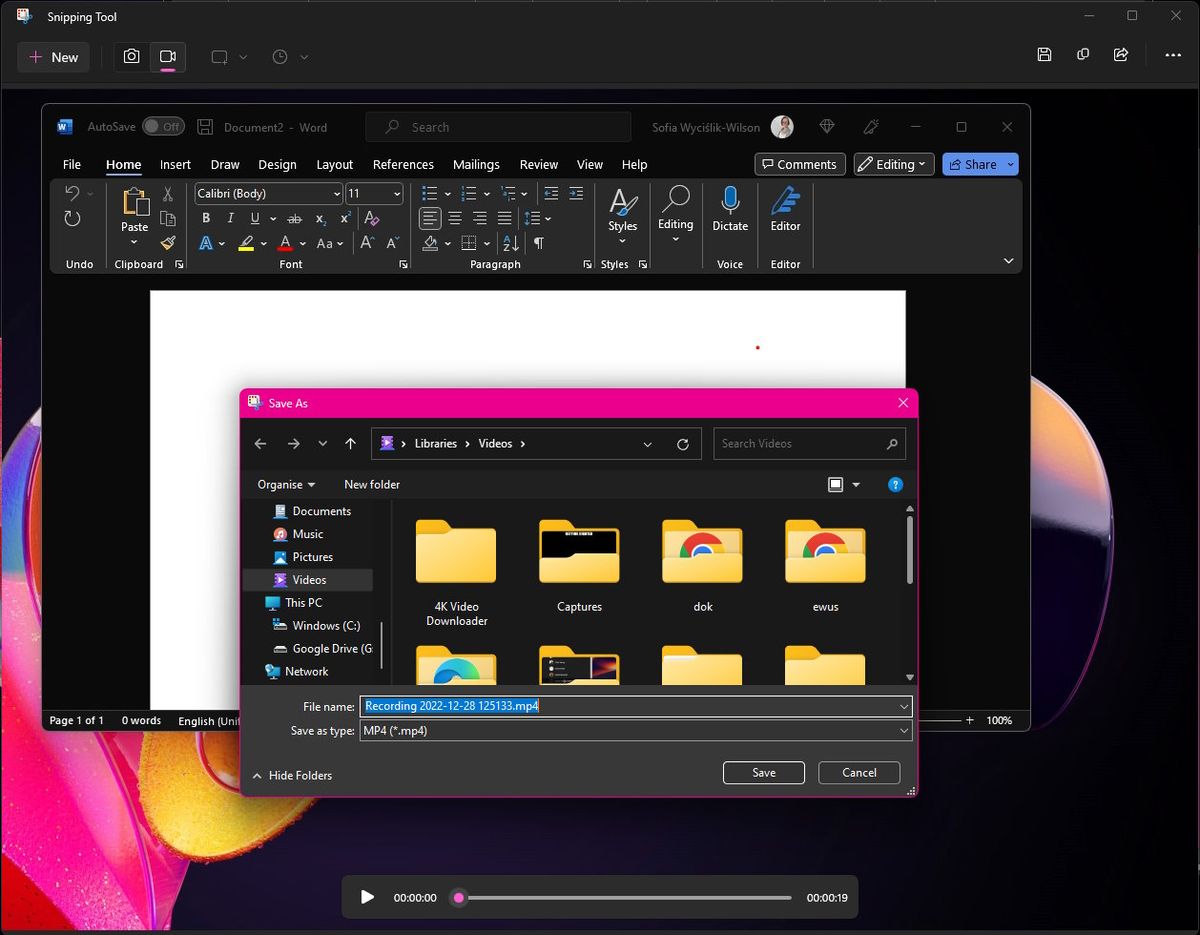This screenshot has height=935, width=1200.
Task: Switch to video recording mode in Snipping Tool
Action: [x=168, y=57]
